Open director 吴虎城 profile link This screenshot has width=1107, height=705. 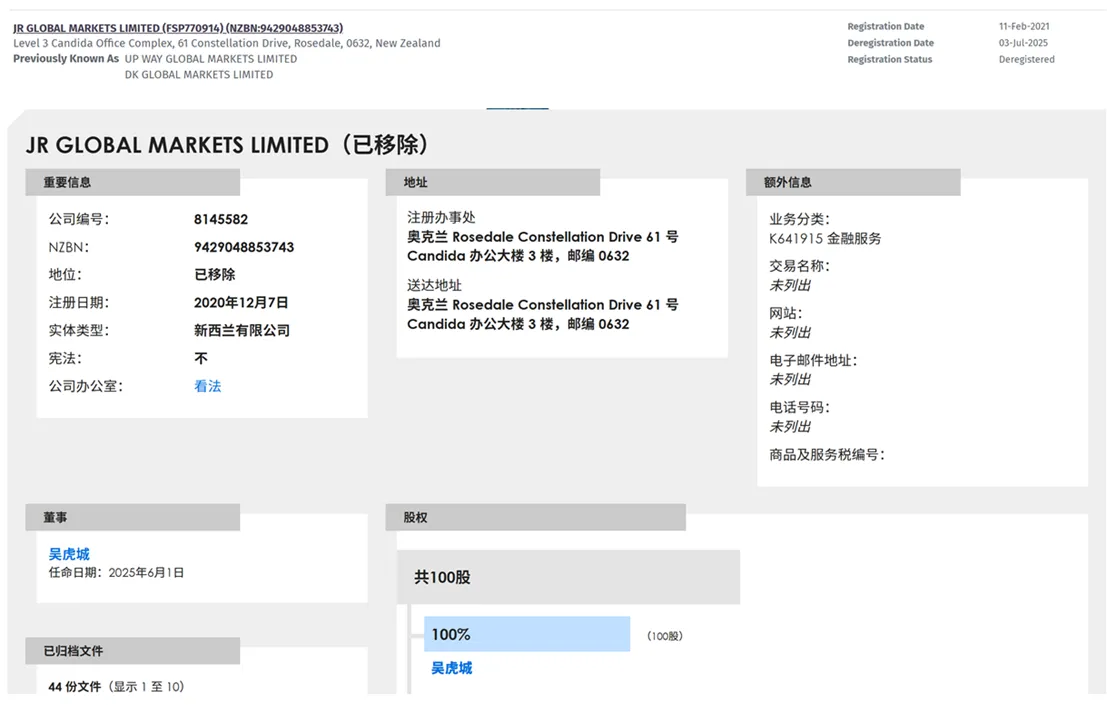69,554
